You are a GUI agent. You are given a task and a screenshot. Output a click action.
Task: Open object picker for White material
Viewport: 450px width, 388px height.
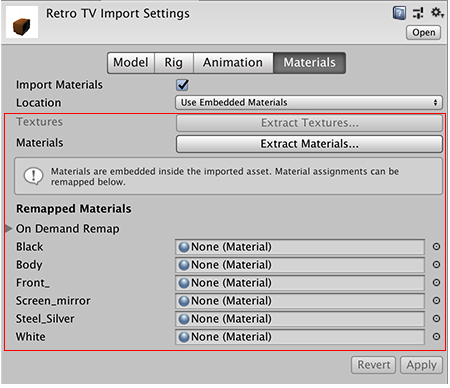[x=436, y=337]
